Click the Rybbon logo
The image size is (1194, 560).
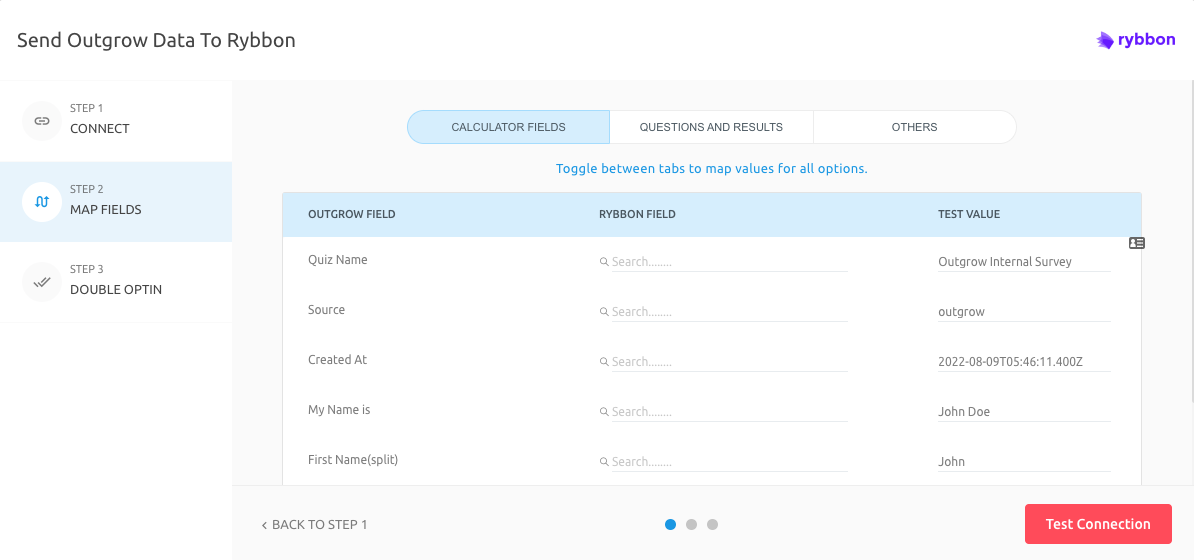click(1135, 40)
